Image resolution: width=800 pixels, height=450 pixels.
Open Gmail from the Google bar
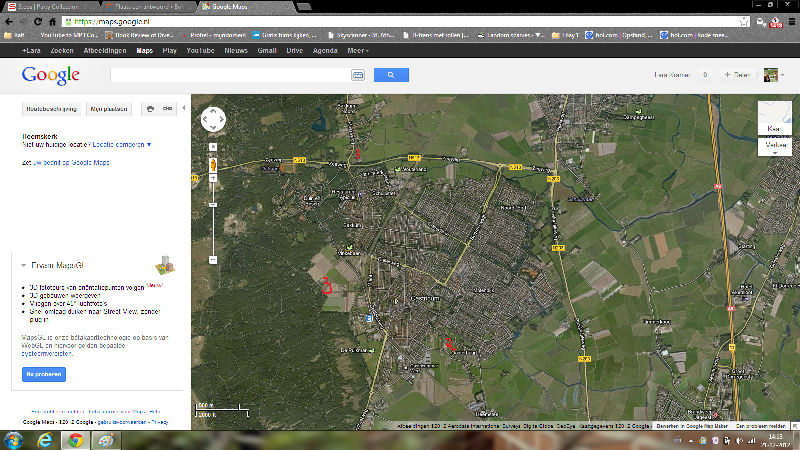pos(267,51)
